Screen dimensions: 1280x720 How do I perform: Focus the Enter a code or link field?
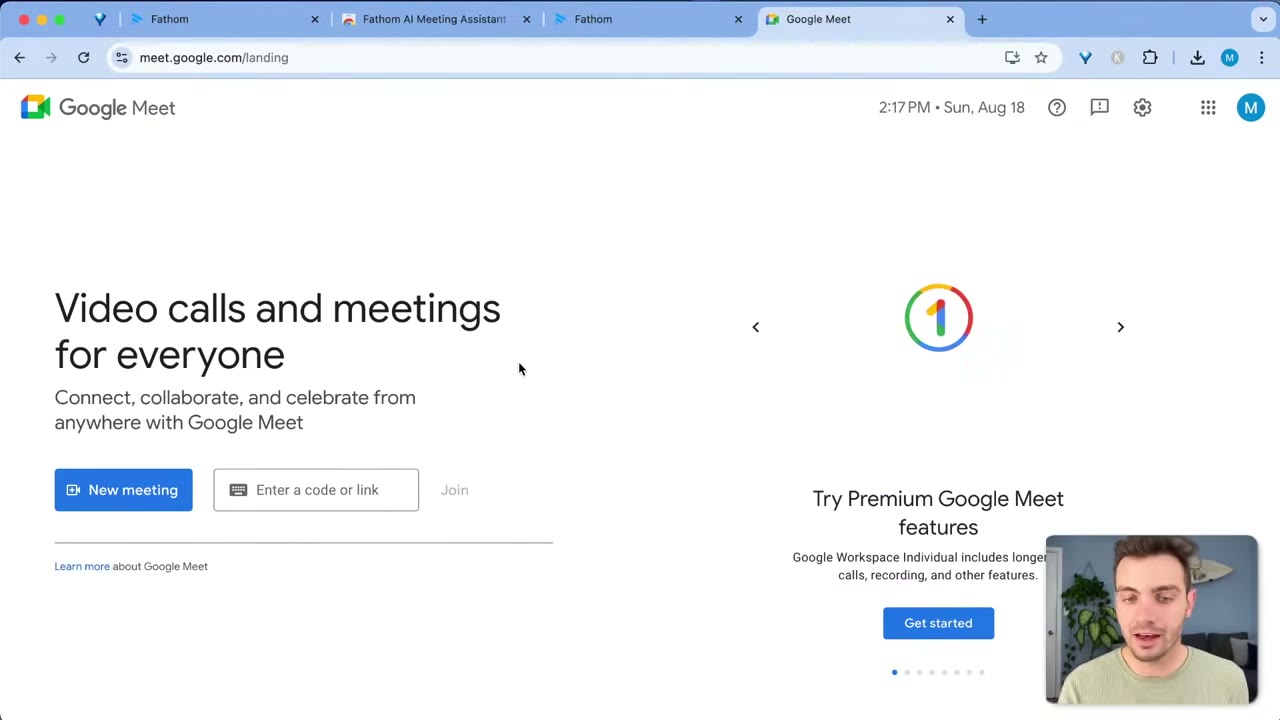(x=316, y=490)
